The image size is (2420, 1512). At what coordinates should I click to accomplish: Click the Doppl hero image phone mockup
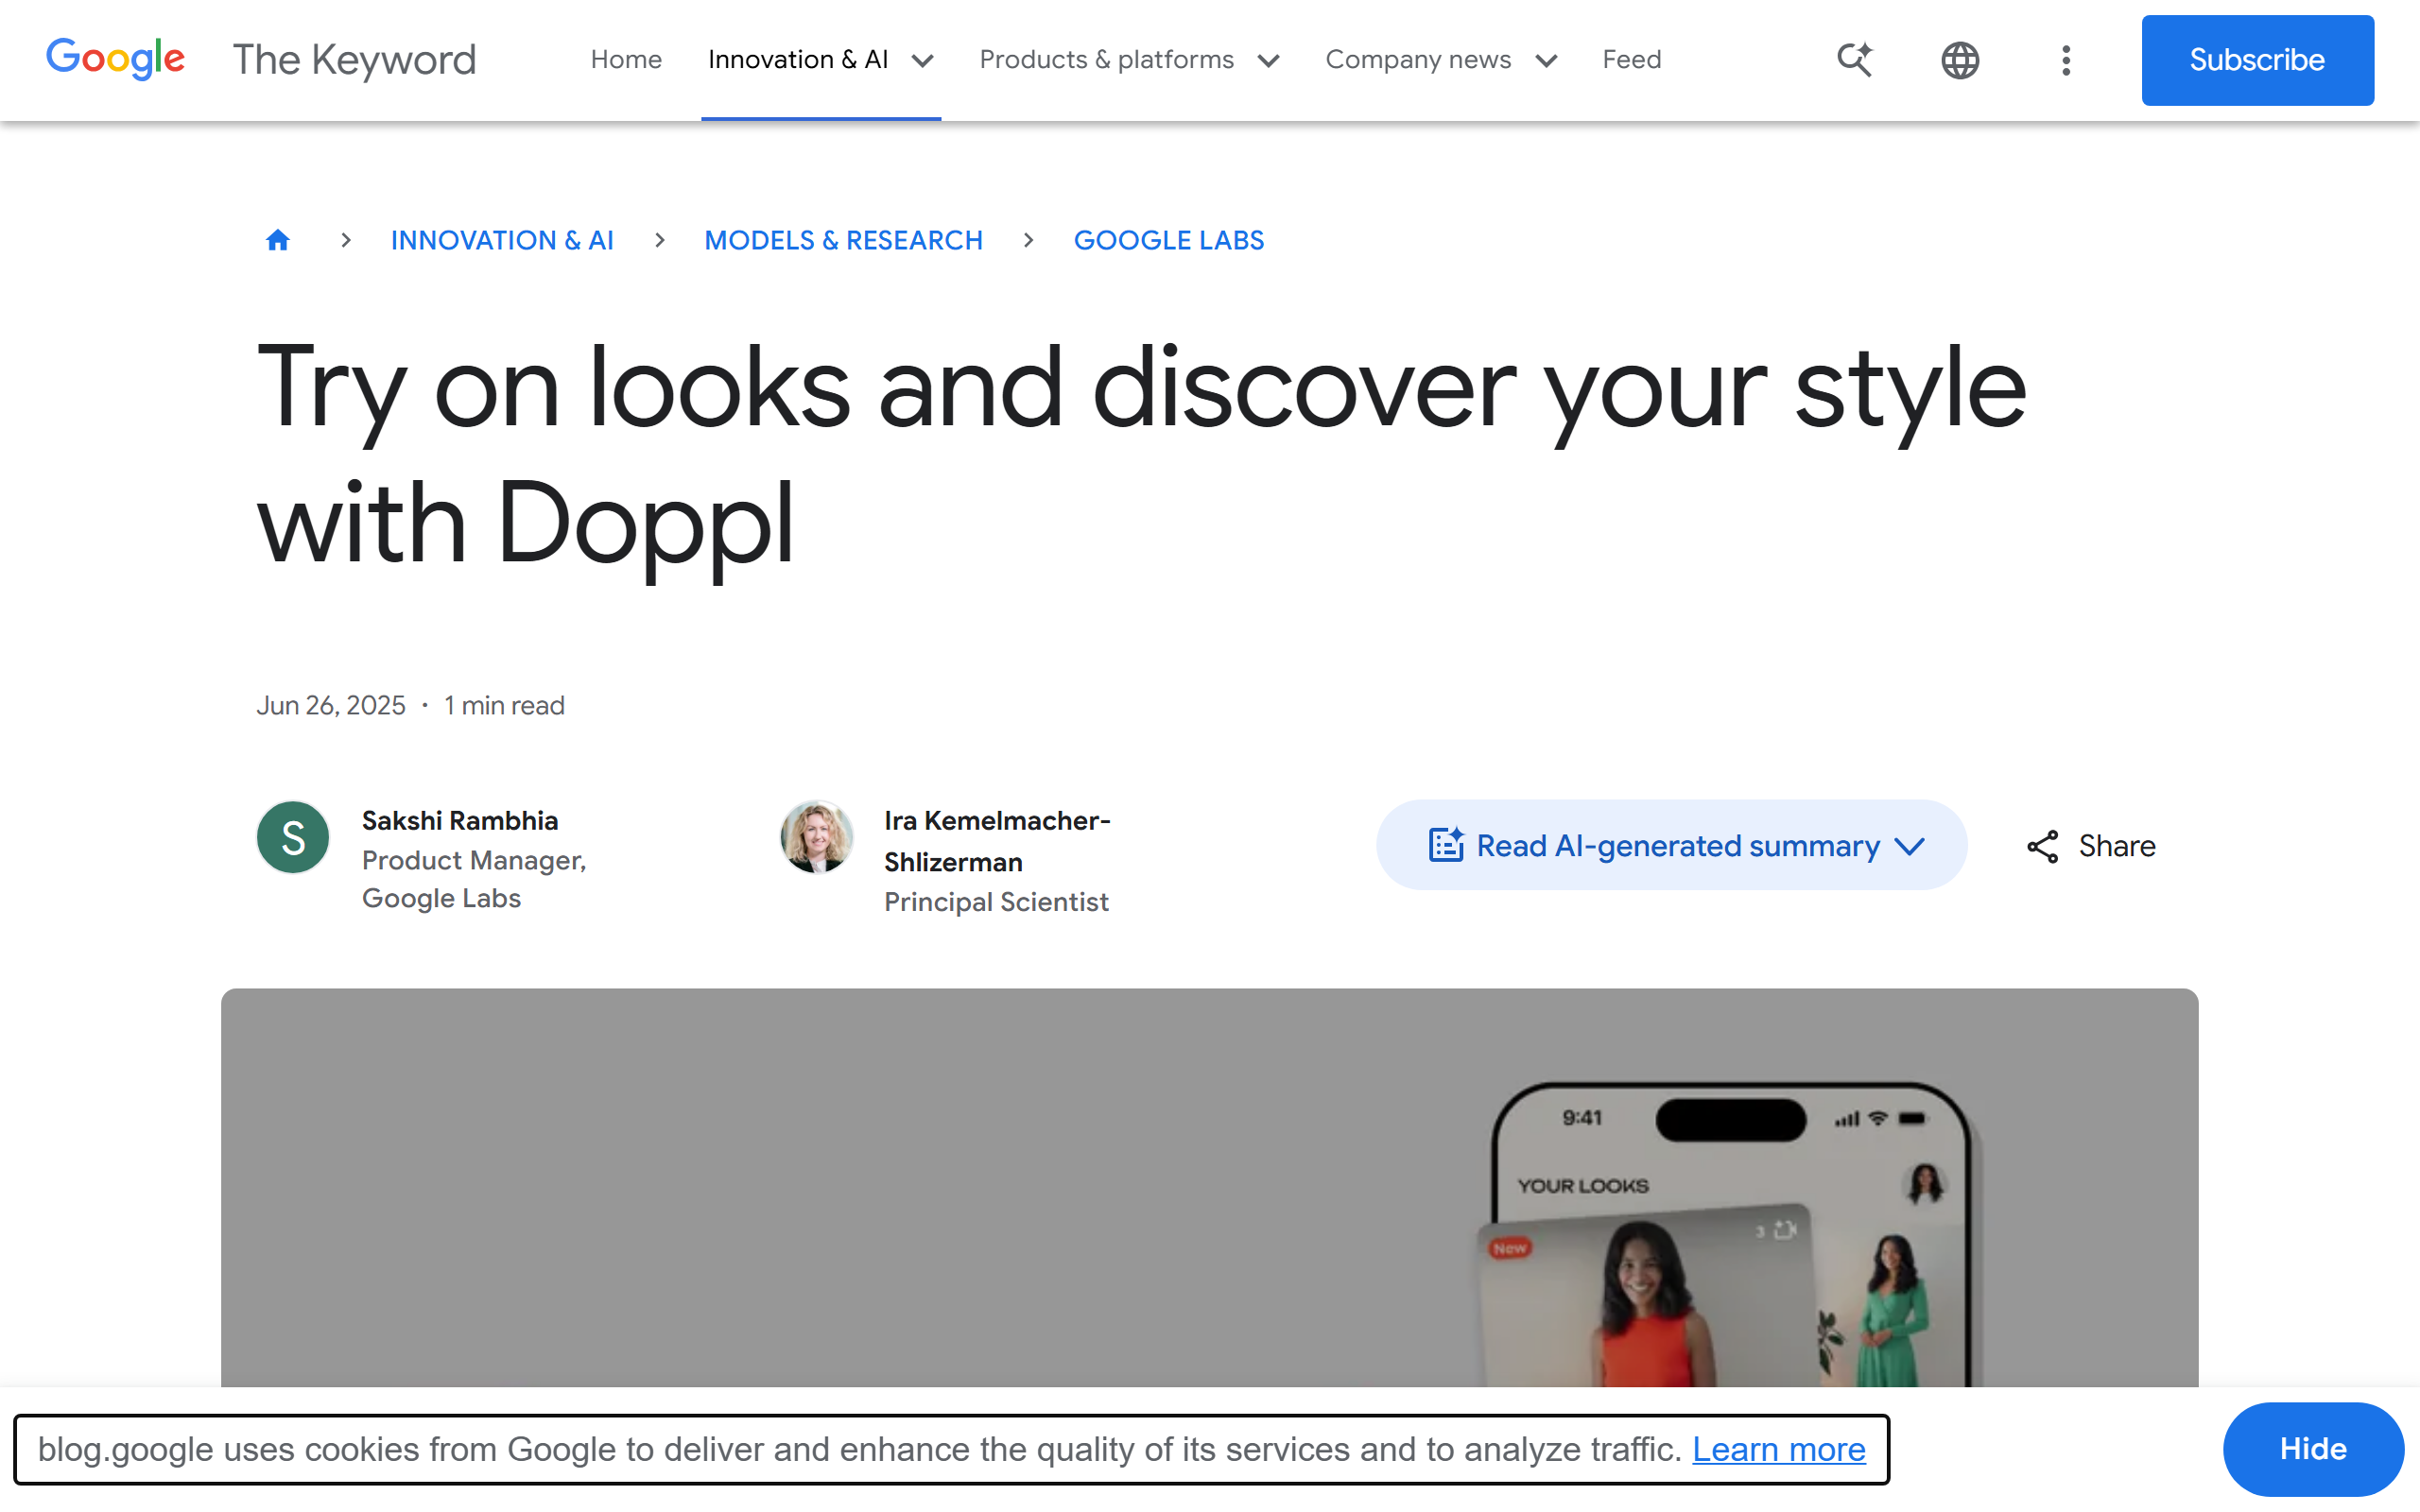[1730, 1235]
